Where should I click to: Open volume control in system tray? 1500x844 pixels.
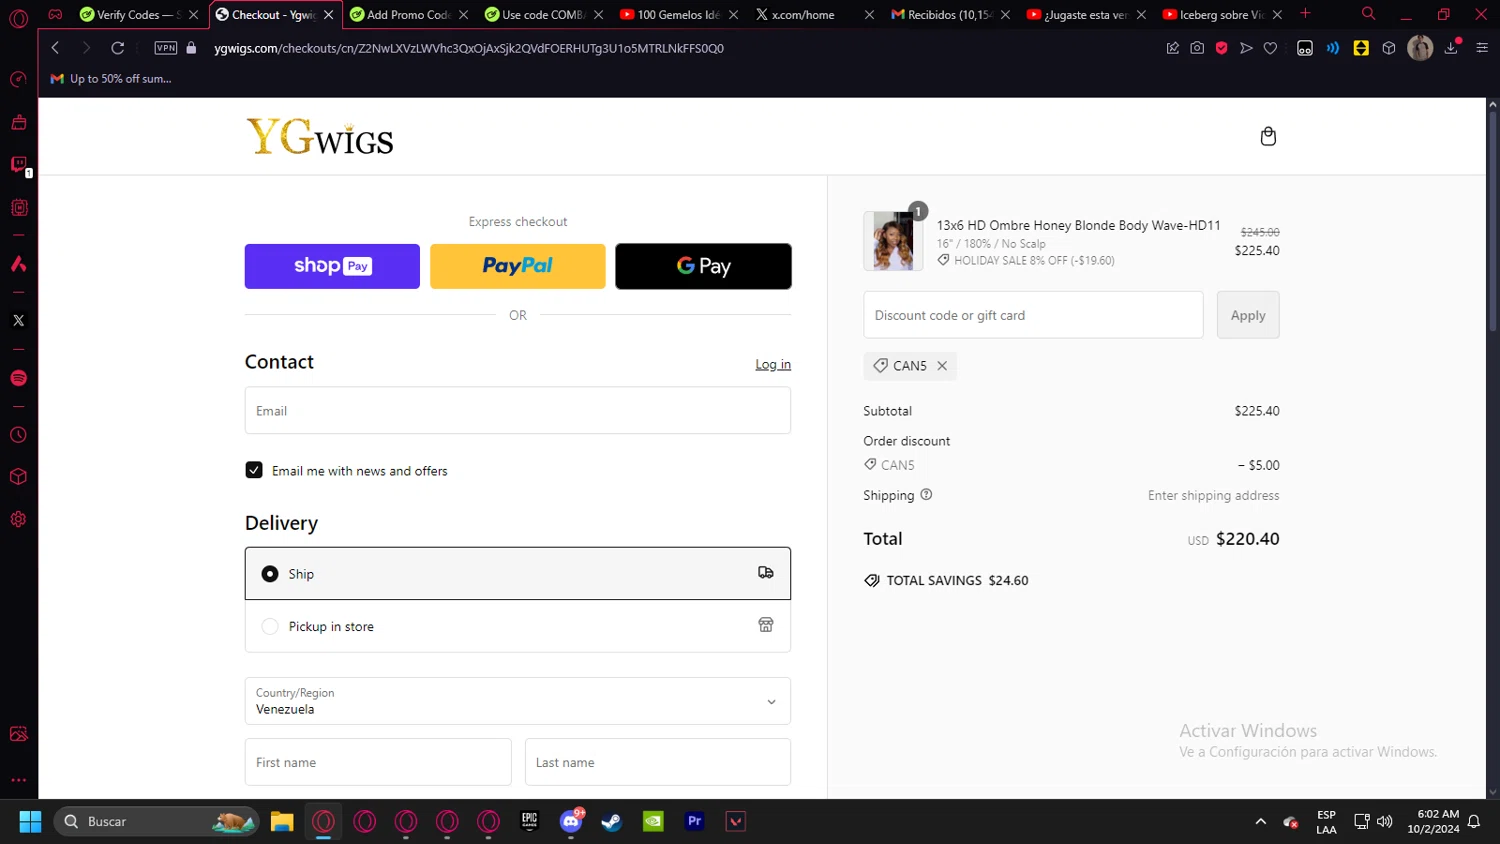point(1385,822)
